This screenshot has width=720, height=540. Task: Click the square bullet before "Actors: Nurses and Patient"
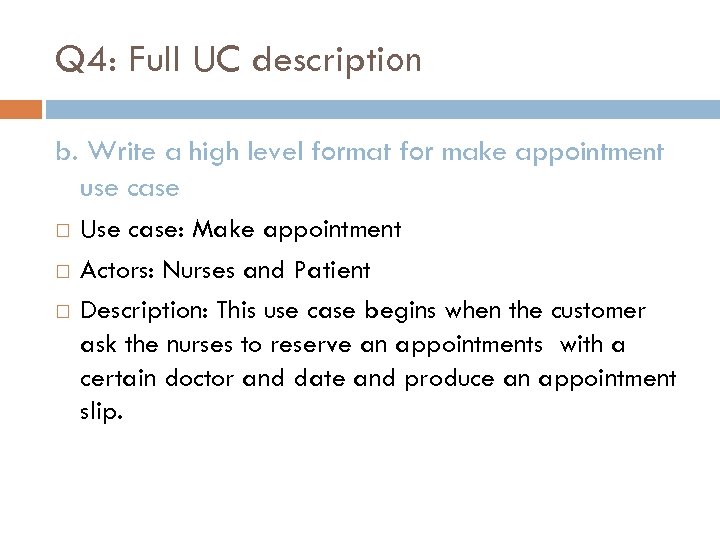coord(63,272)
